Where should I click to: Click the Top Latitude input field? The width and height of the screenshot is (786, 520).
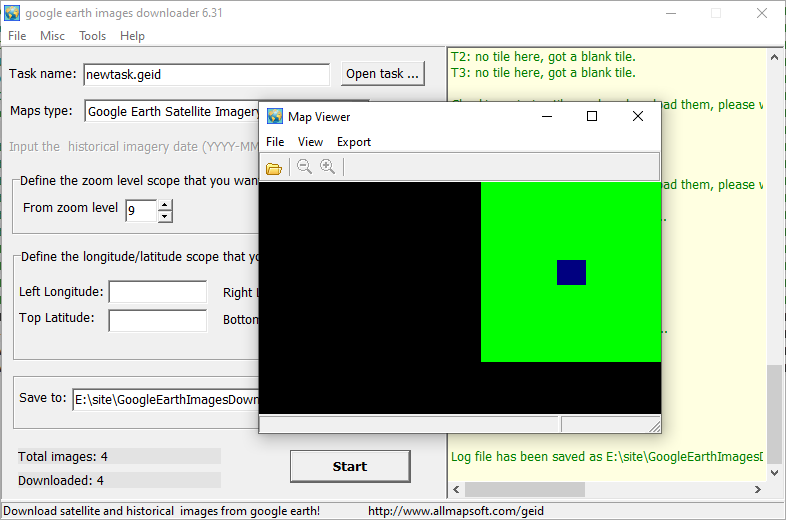click(158, 320)
